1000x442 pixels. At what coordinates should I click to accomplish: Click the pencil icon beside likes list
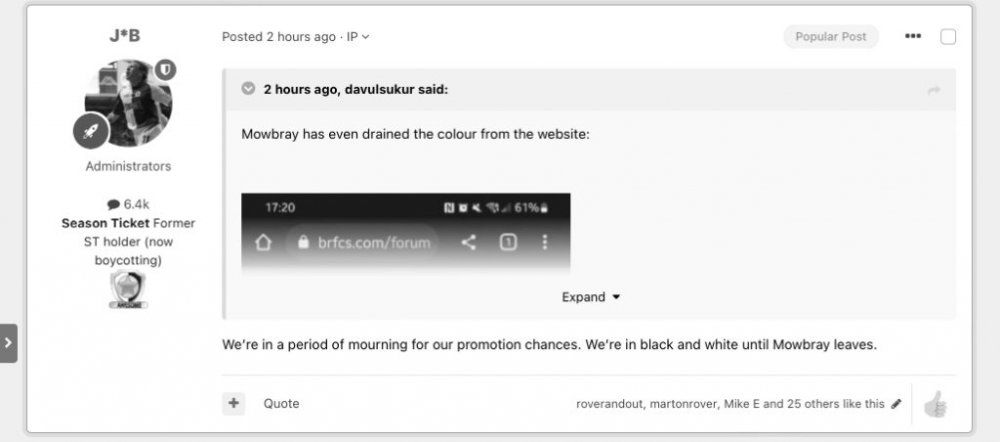coord(896,404)
